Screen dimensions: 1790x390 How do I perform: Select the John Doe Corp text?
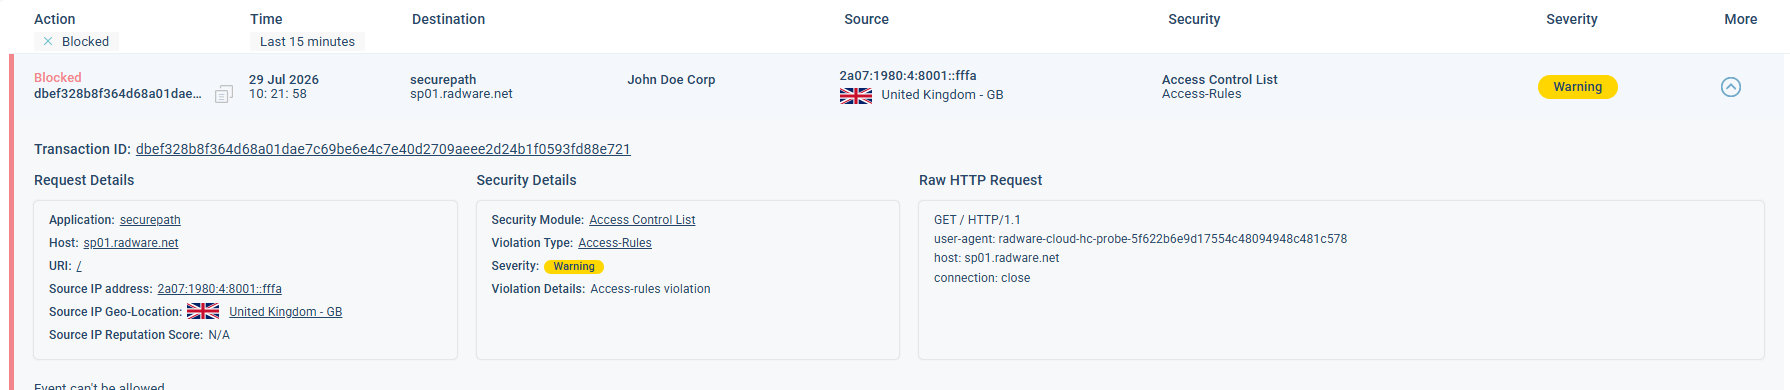(671, 80)
